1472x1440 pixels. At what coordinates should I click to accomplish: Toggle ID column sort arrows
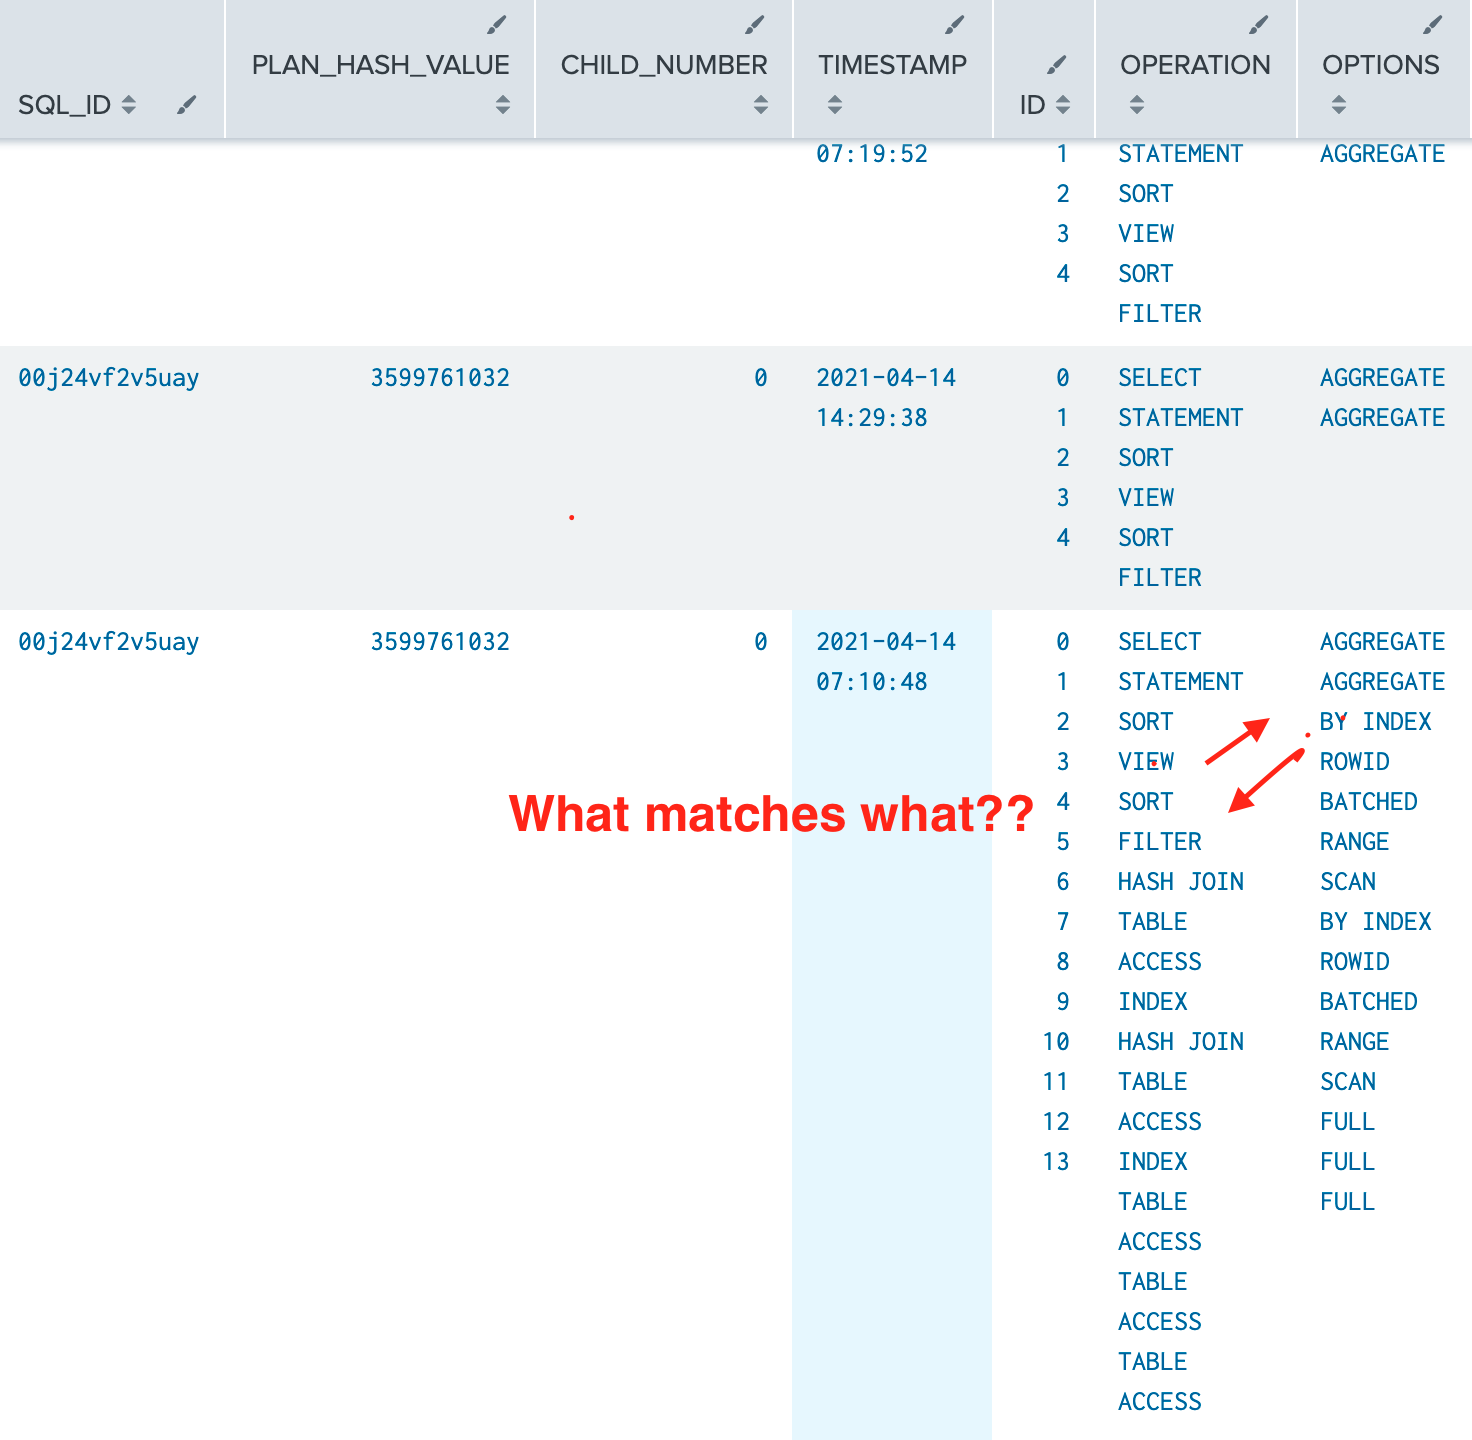pos(1063,105)
